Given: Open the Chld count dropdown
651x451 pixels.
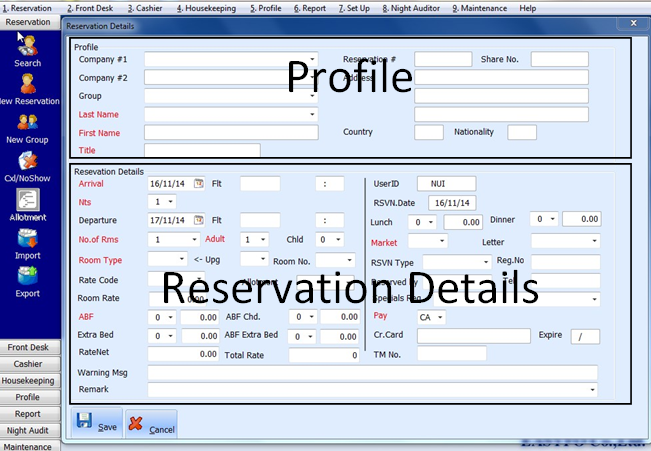Looking at the screenshot, I should coord(338,239).
